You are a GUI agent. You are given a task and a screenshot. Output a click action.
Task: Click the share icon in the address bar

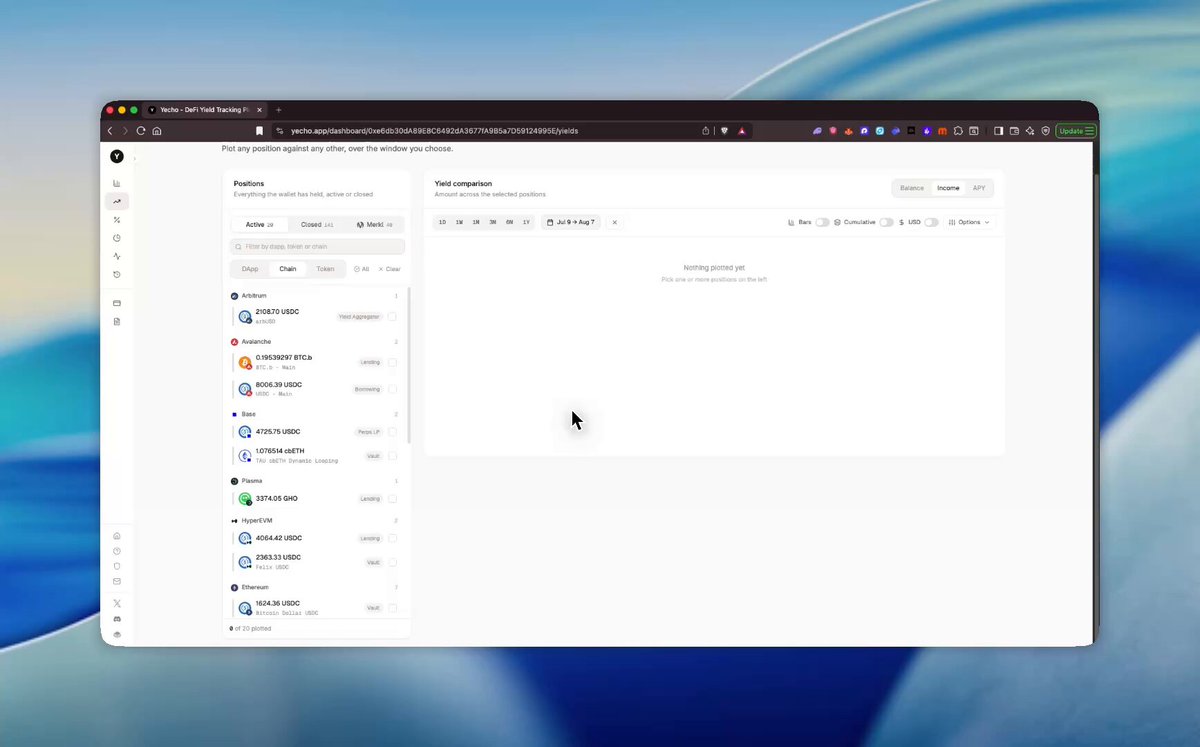coord(706,131)
